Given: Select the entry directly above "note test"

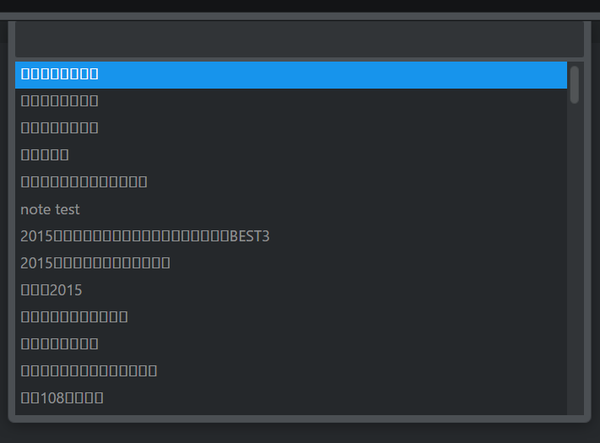Looking at the screenshot, I should pyautogui.click(x=291, y=182).
